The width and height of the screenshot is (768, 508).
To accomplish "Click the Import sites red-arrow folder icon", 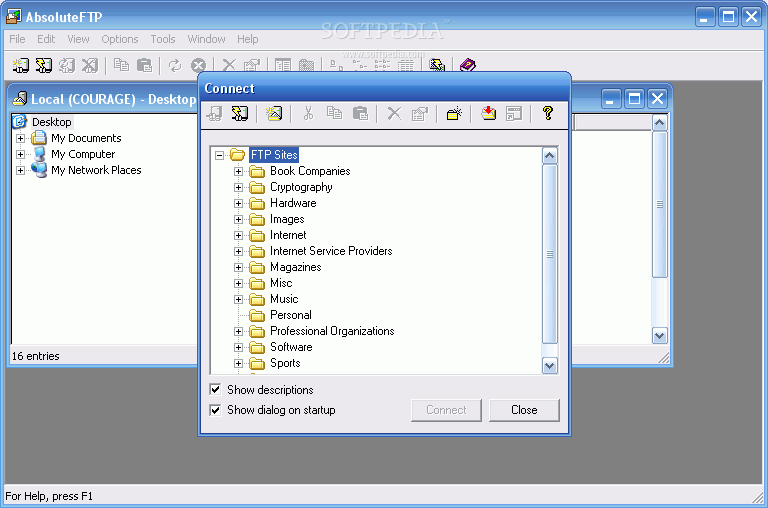I will [488, 114].
